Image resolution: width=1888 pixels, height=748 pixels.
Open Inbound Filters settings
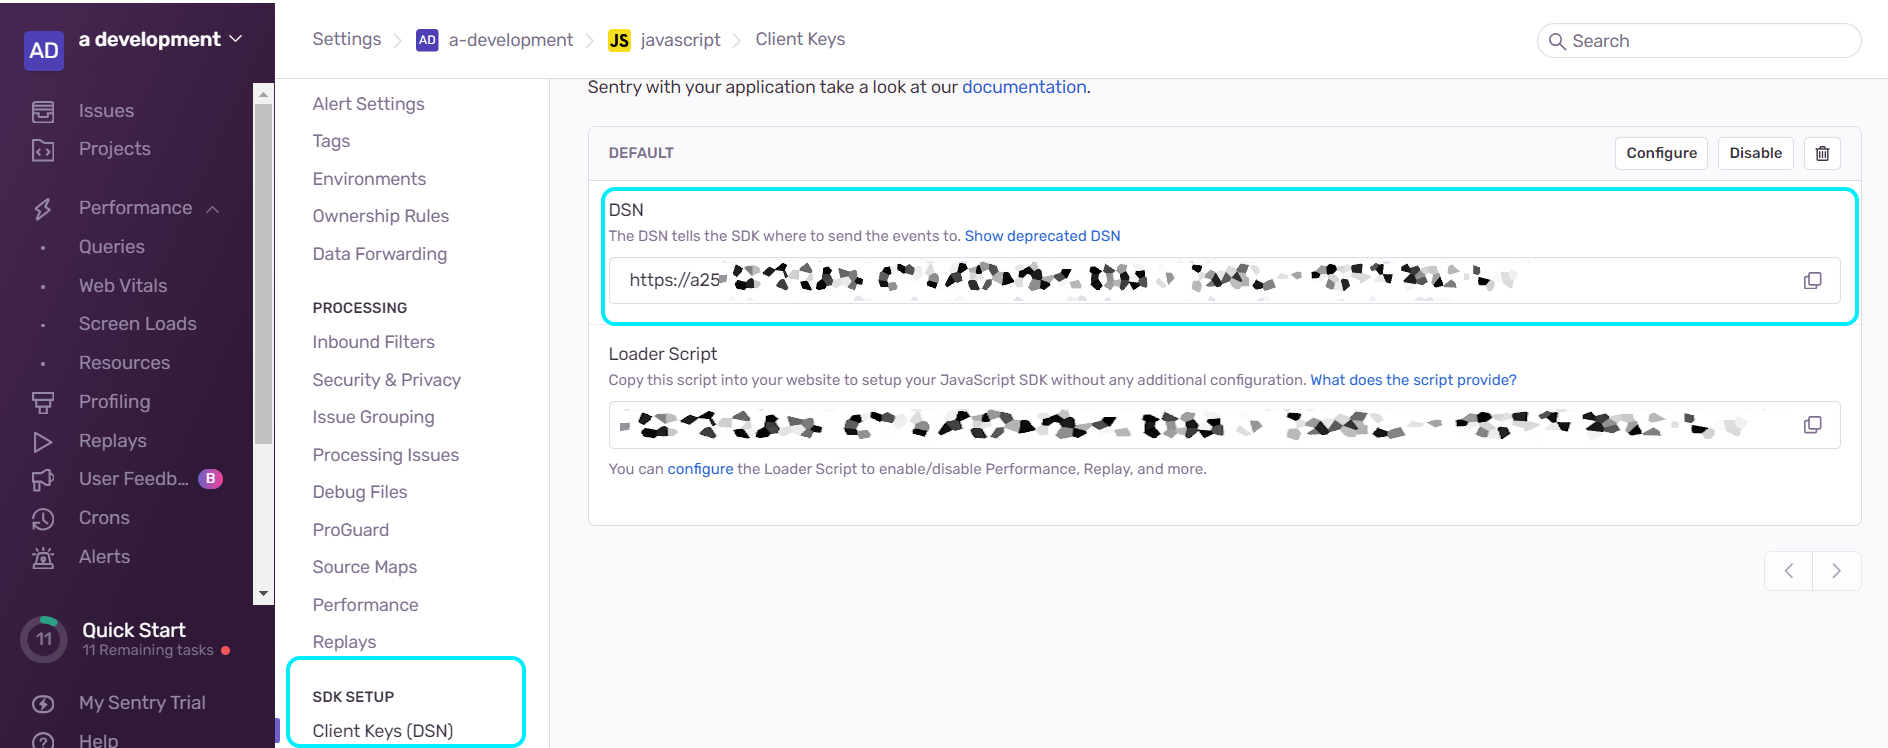[373, 342]
